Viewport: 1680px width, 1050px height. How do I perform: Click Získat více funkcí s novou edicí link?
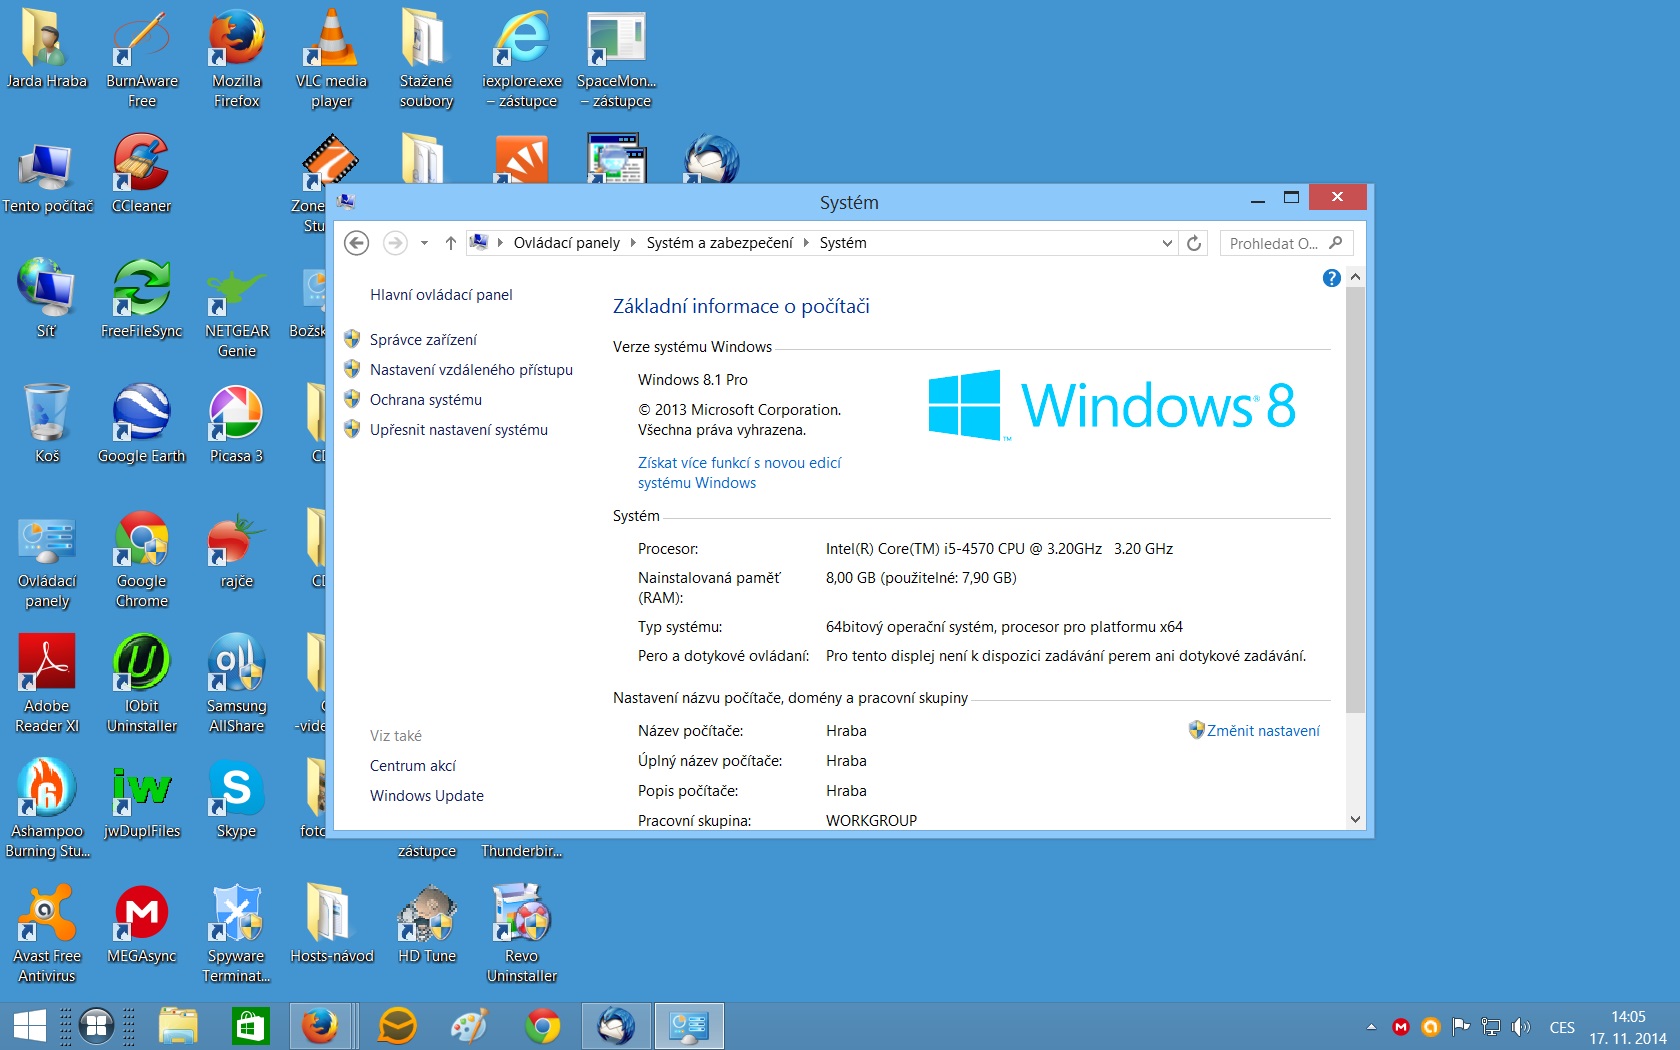pyautogui.click(x=739, y=473)
